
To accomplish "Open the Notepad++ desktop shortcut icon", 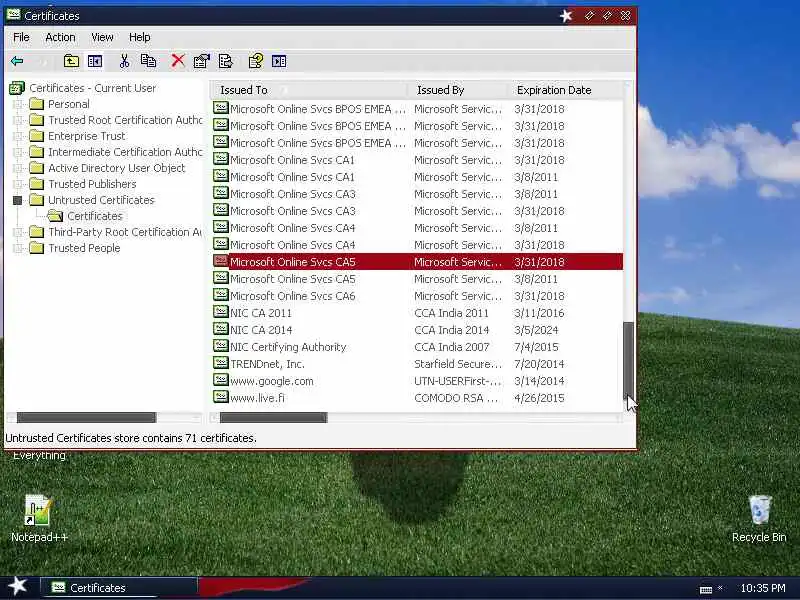I will click(x=38, y=511).
